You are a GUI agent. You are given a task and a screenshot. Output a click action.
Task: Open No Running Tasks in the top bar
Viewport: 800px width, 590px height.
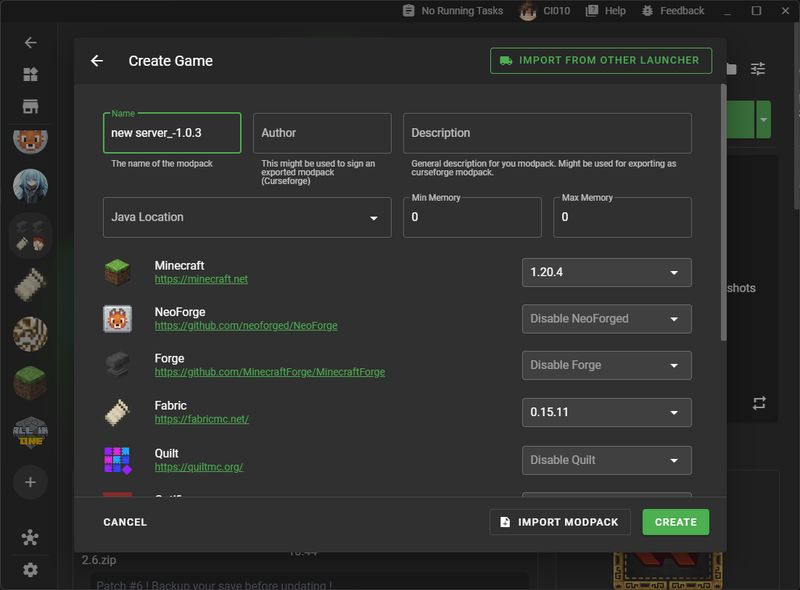(x=452, y=11)
